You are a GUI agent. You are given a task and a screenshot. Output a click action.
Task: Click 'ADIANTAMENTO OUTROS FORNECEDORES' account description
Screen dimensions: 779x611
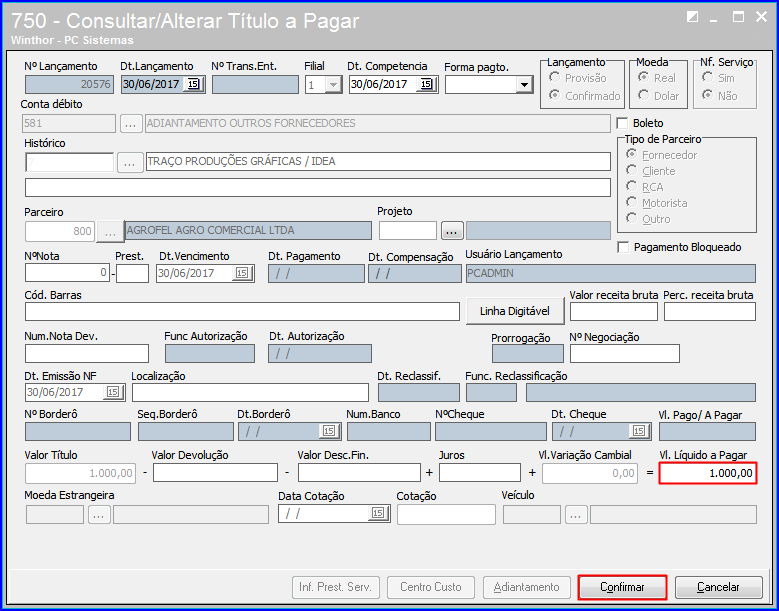click(251, 123)
